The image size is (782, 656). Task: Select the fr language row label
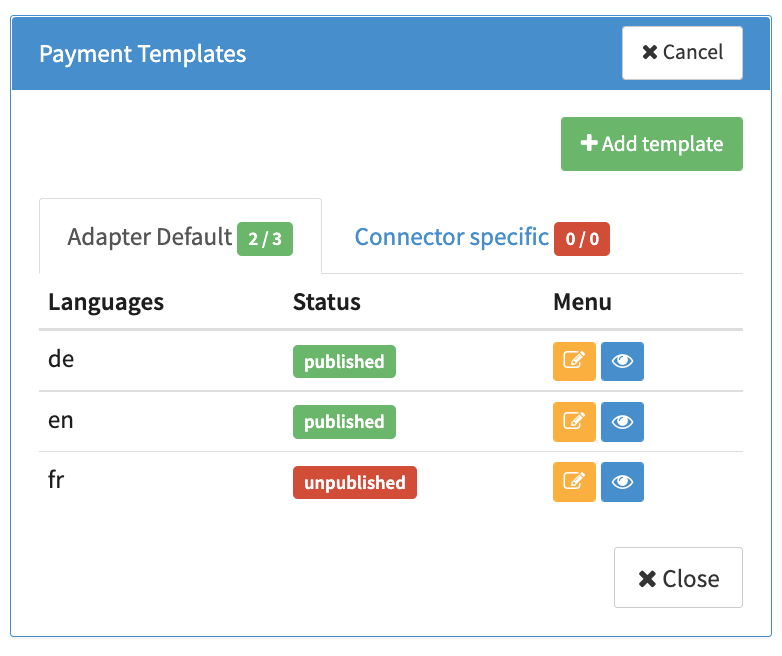coord(57,480)
